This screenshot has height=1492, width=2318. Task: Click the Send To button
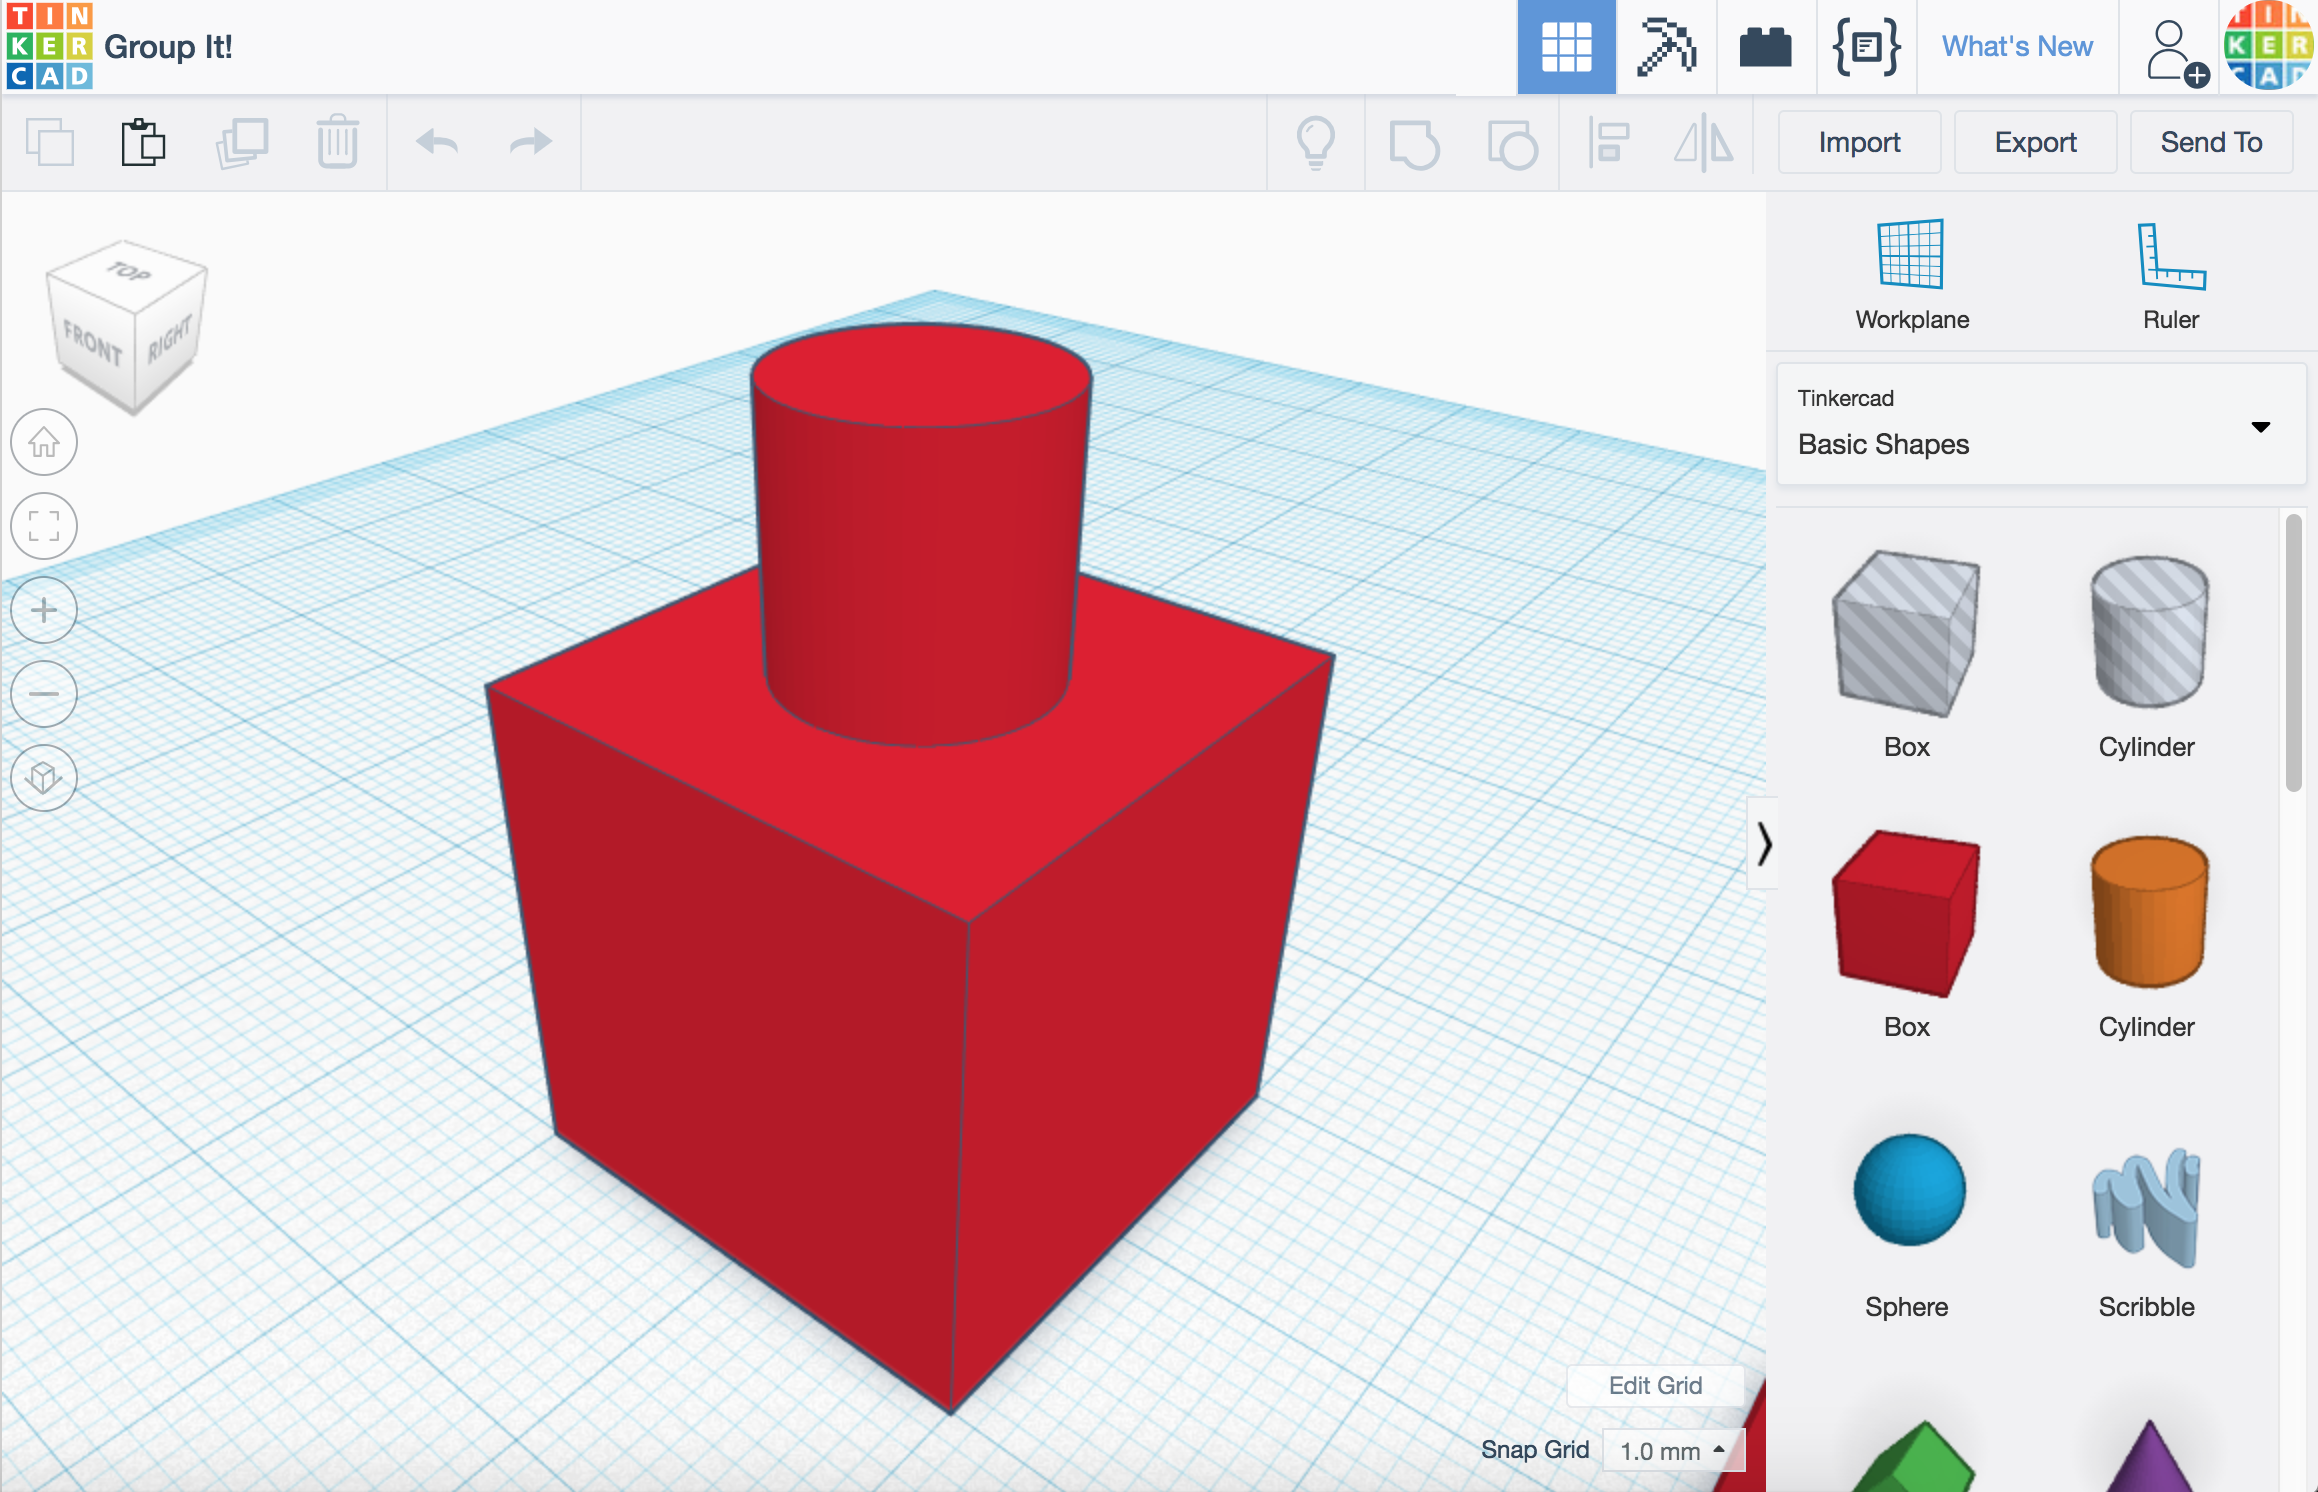2211,143
